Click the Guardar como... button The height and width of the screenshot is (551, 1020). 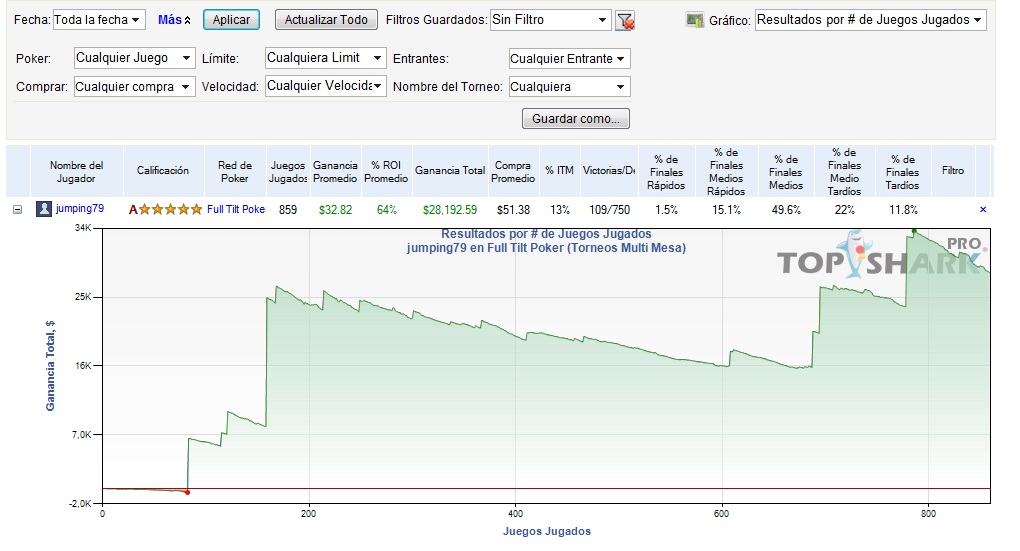(576, 118)
